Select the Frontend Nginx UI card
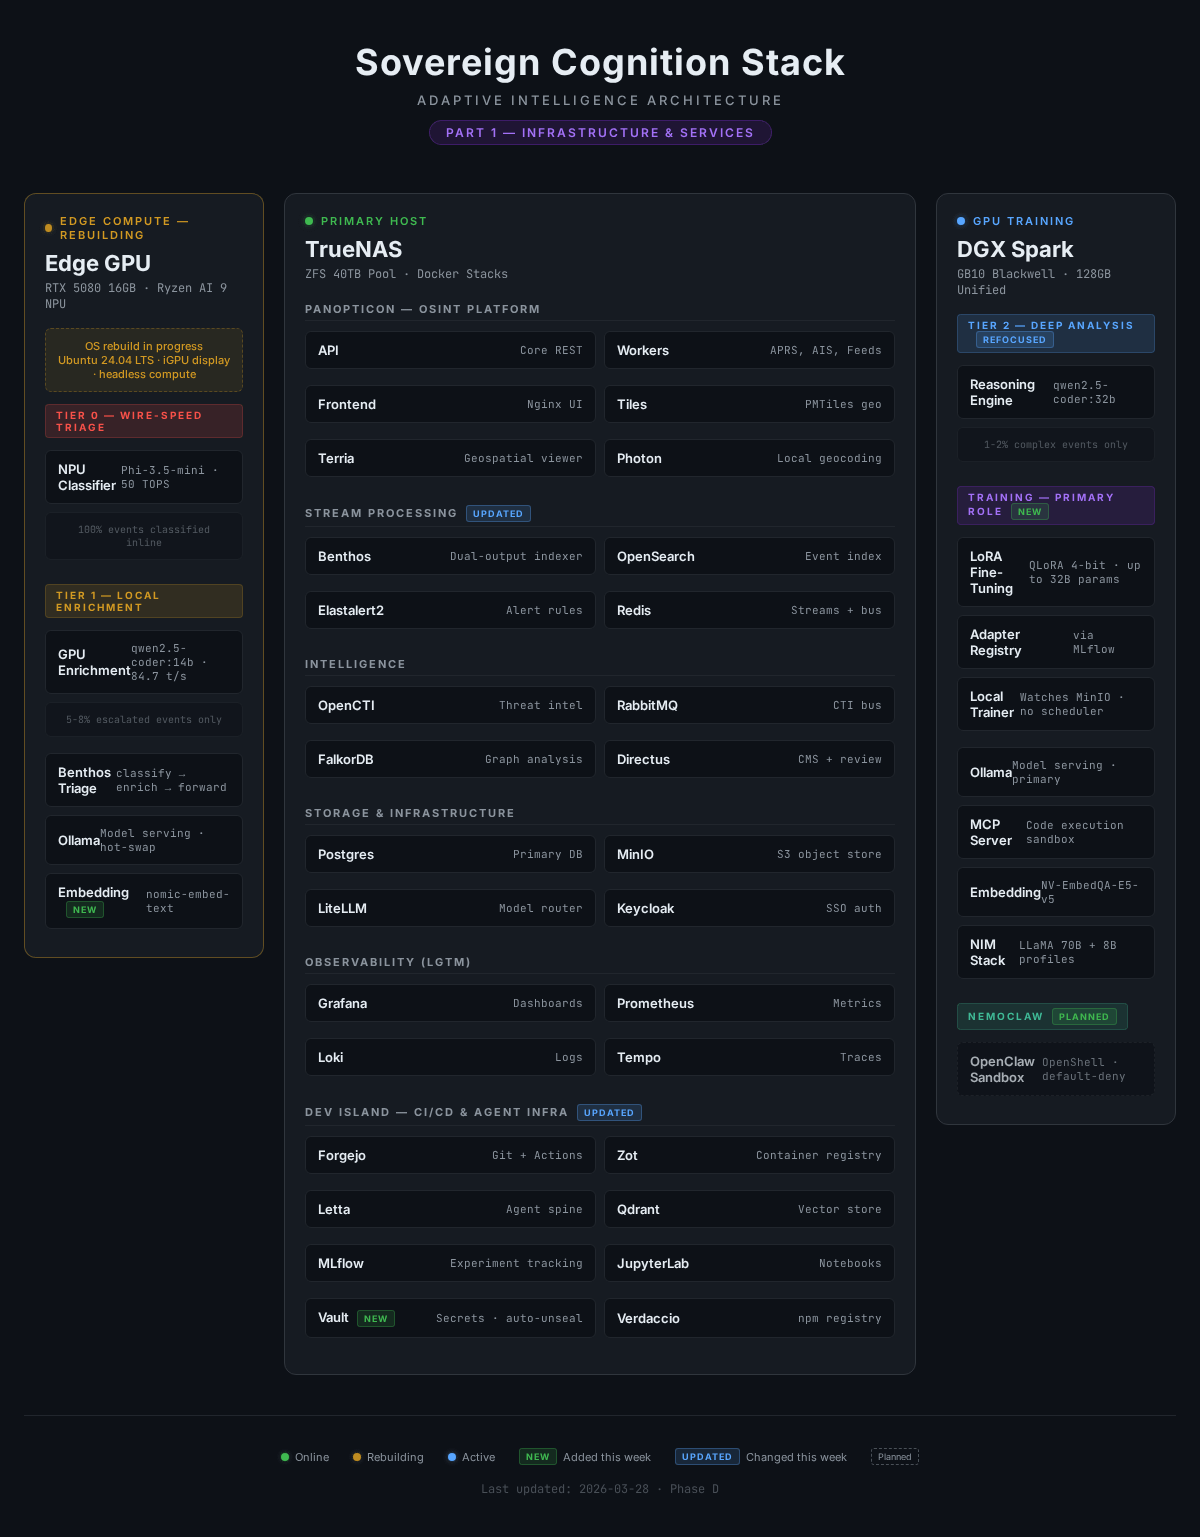Viewport: 1200px width, 1537px height. pos(450,405)
